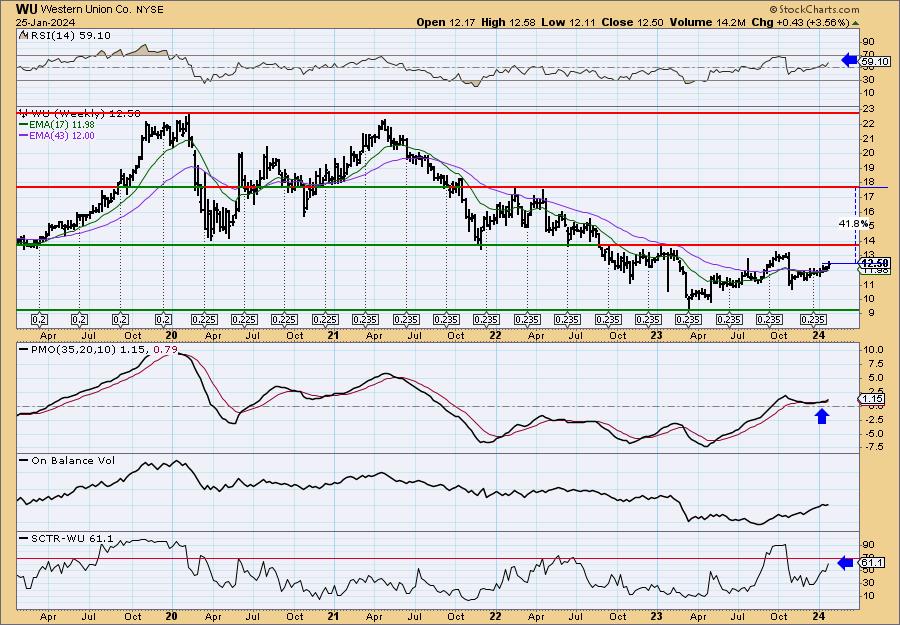This screenshot has height=625, width=900.
Task: Click the 25-Jan-2024 chart date
Action: pos(45,22)
